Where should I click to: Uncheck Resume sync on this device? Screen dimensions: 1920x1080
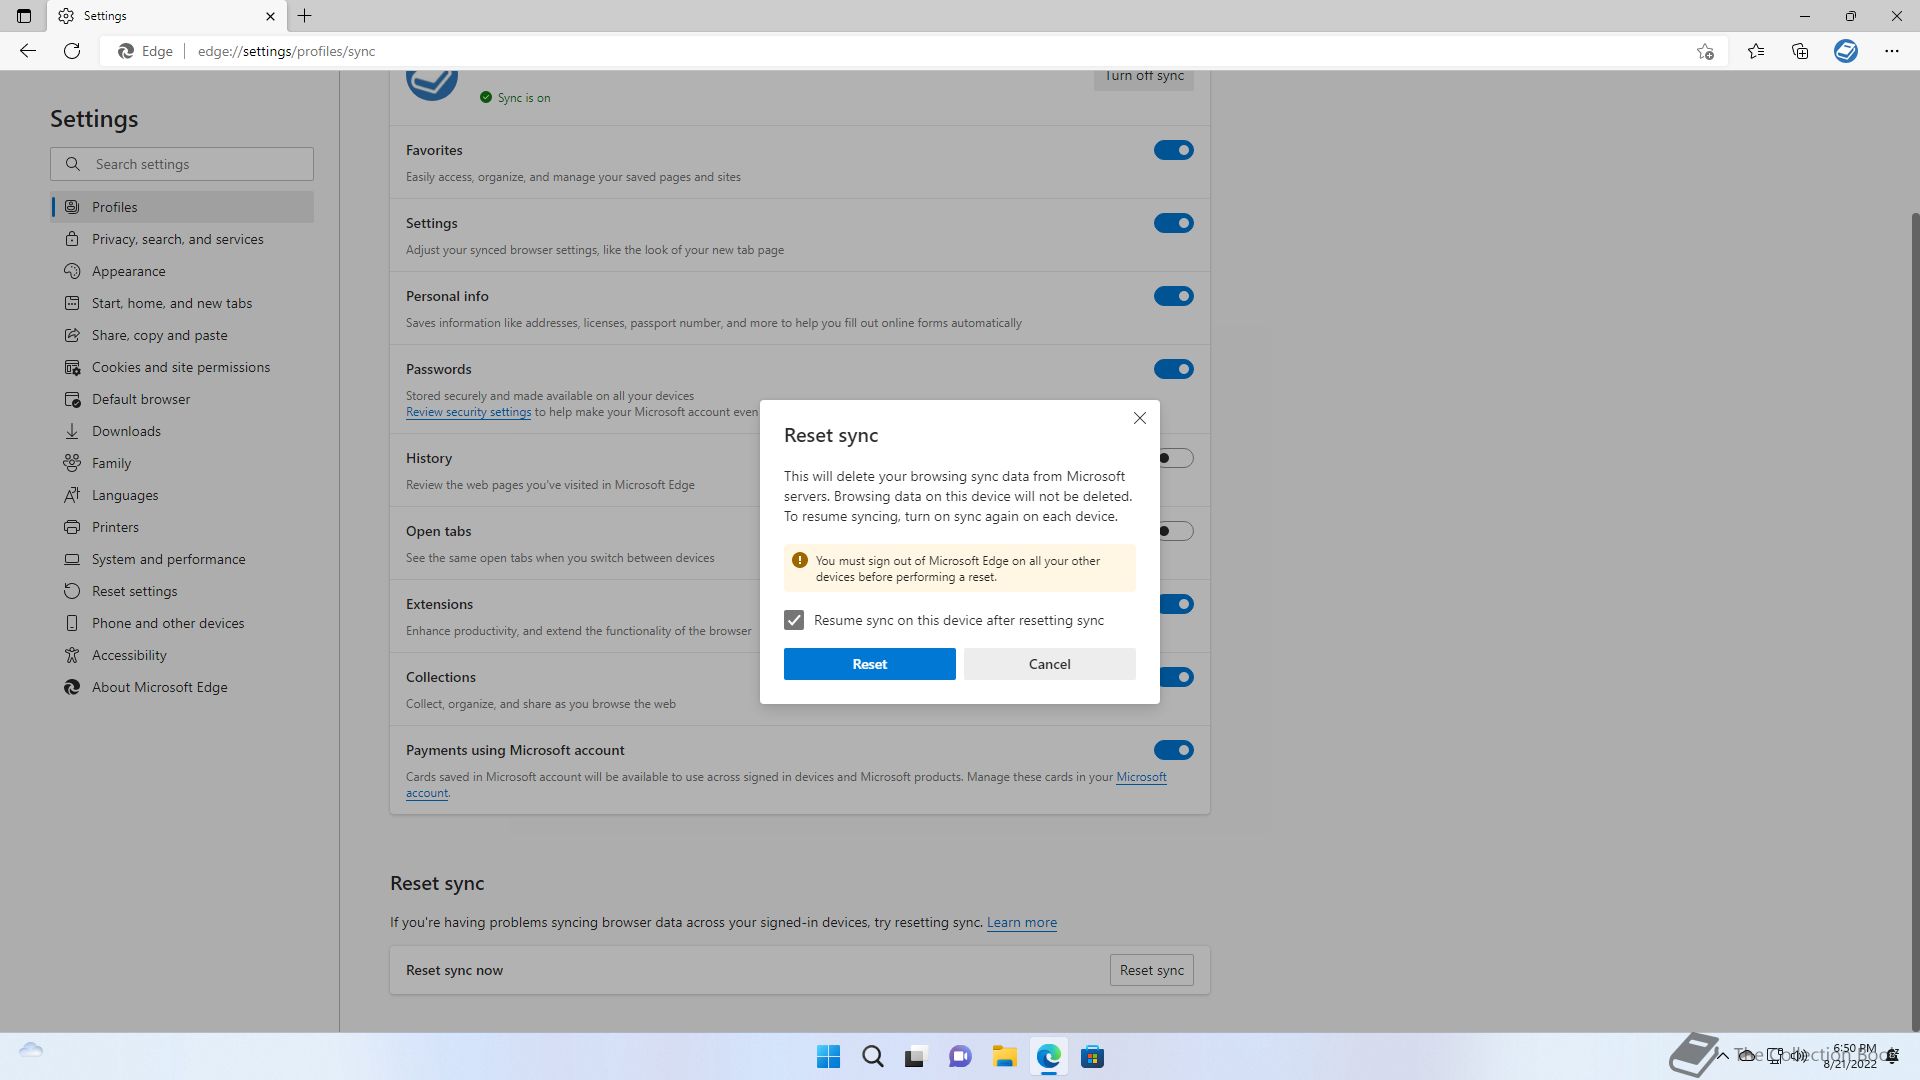click(794, 620)
